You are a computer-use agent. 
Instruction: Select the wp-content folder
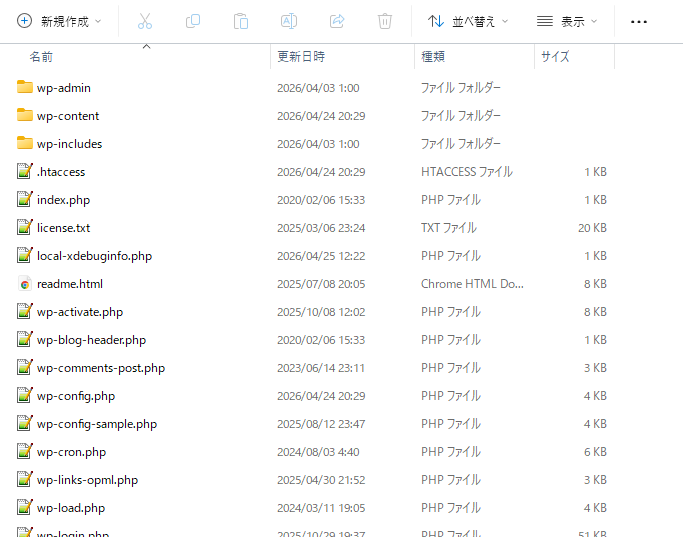tap(68, 116)
